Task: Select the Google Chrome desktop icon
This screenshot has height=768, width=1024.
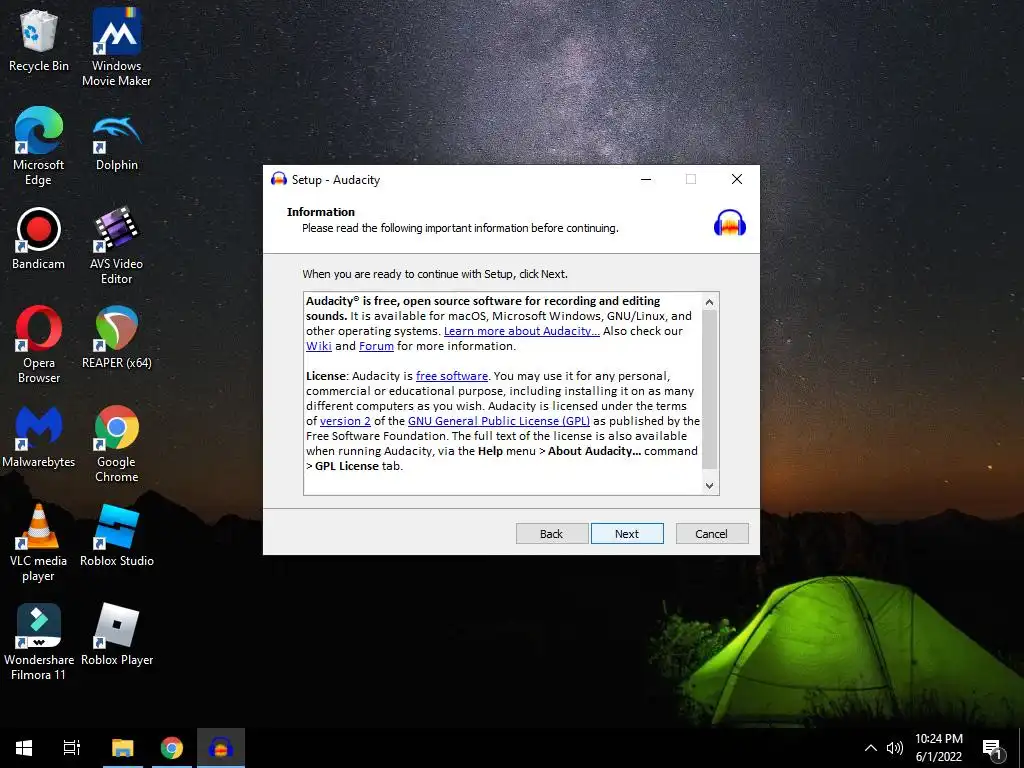Action: 116,444
